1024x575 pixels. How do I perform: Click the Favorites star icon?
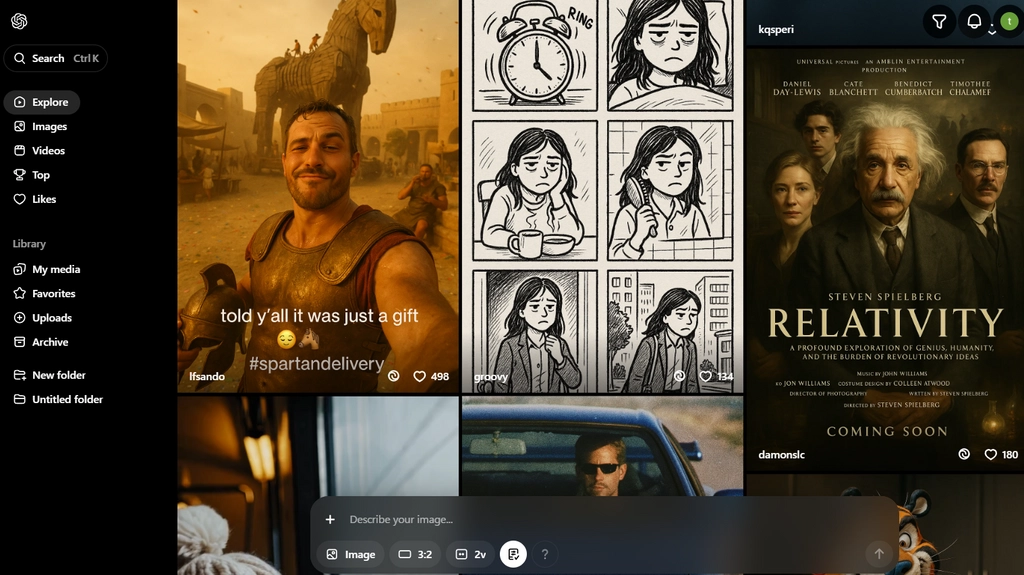coord(20,293)
